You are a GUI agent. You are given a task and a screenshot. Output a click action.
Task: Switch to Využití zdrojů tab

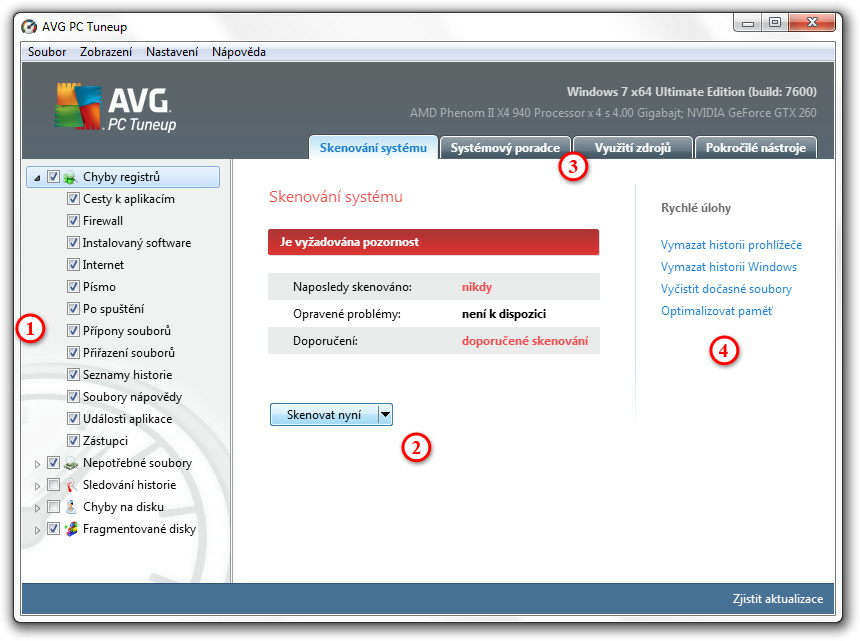click(632, 148)
